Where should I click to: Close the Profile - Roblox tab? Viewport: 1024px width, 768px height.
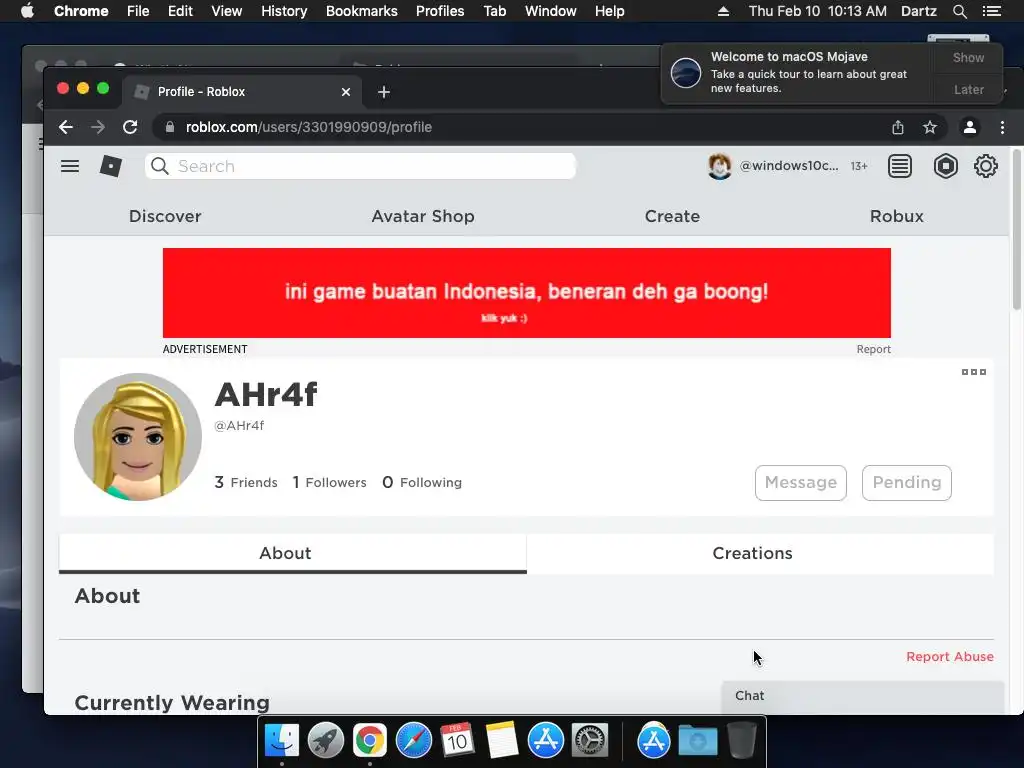click(x=346, y=92)
